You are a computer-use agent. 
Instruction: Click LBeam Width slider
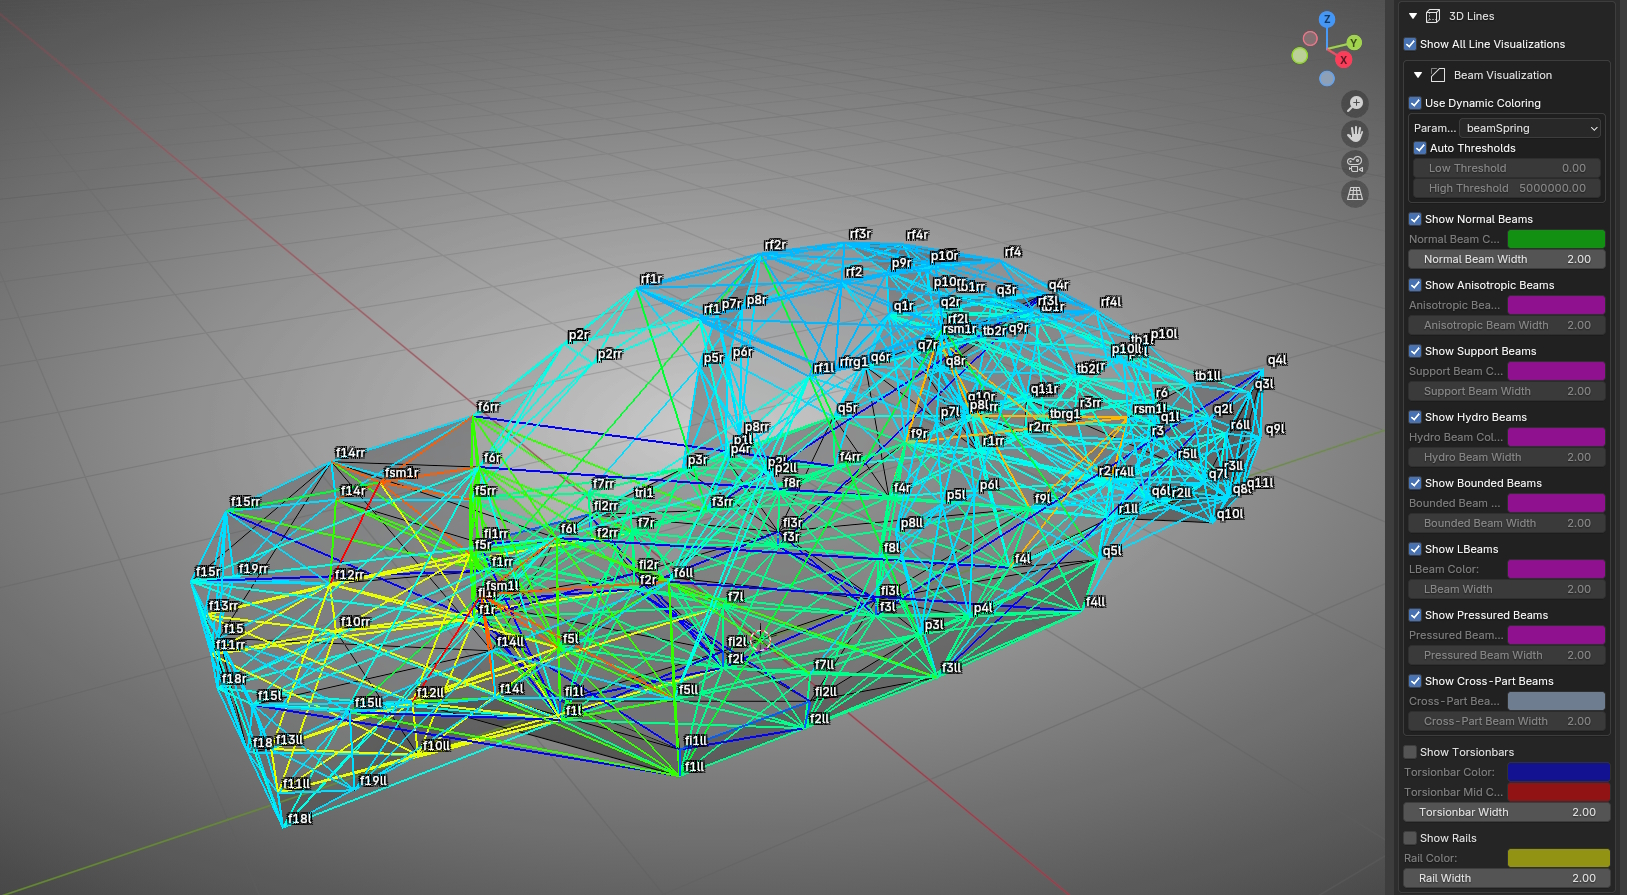[1507, 589]
